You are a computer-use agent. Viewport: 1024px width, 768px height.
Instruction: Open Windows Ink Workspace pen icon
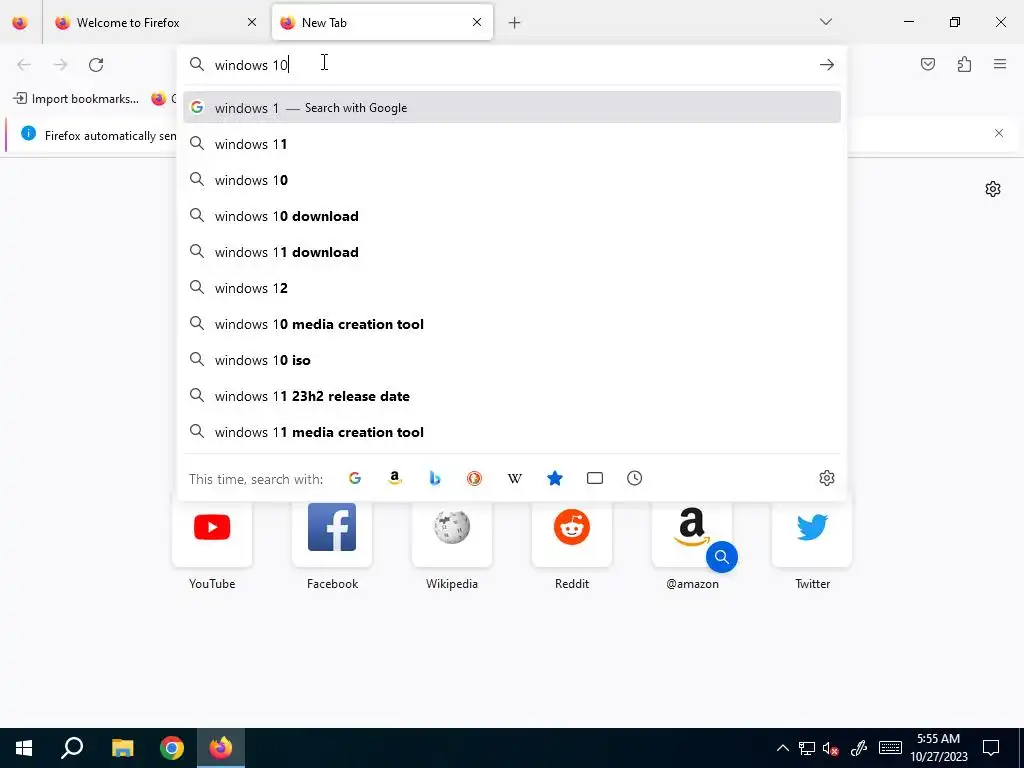[x=859, y=748]
